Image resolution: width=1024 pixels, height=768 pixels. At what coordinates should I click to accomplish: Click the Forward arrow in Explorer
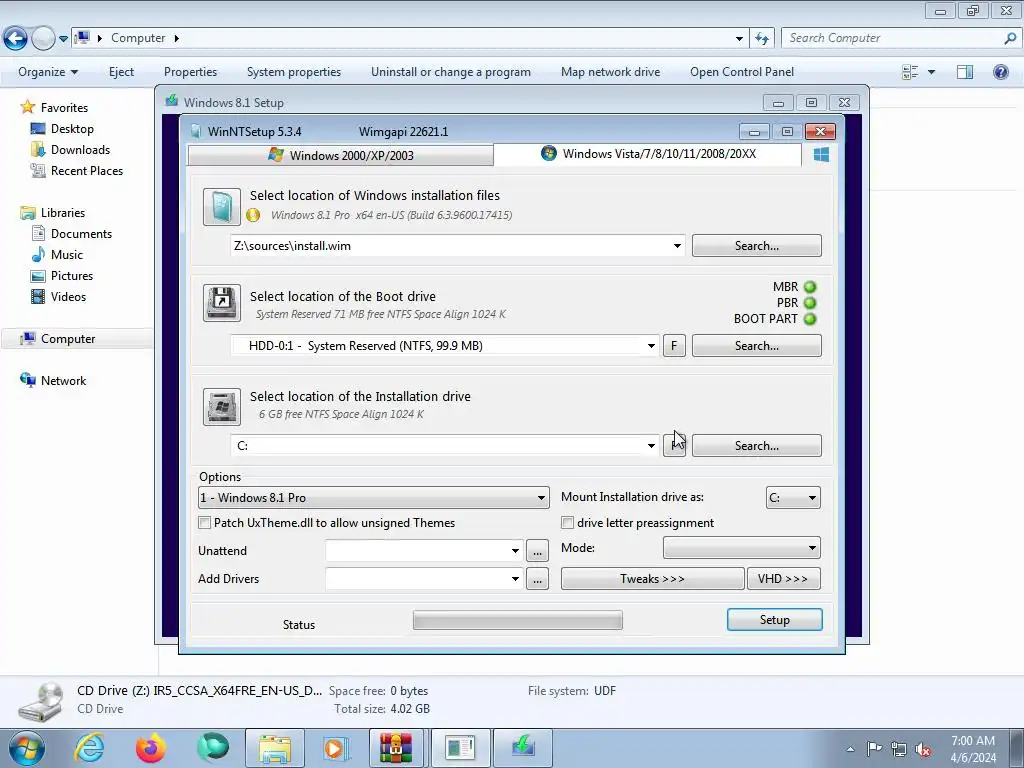pos(43,39)
